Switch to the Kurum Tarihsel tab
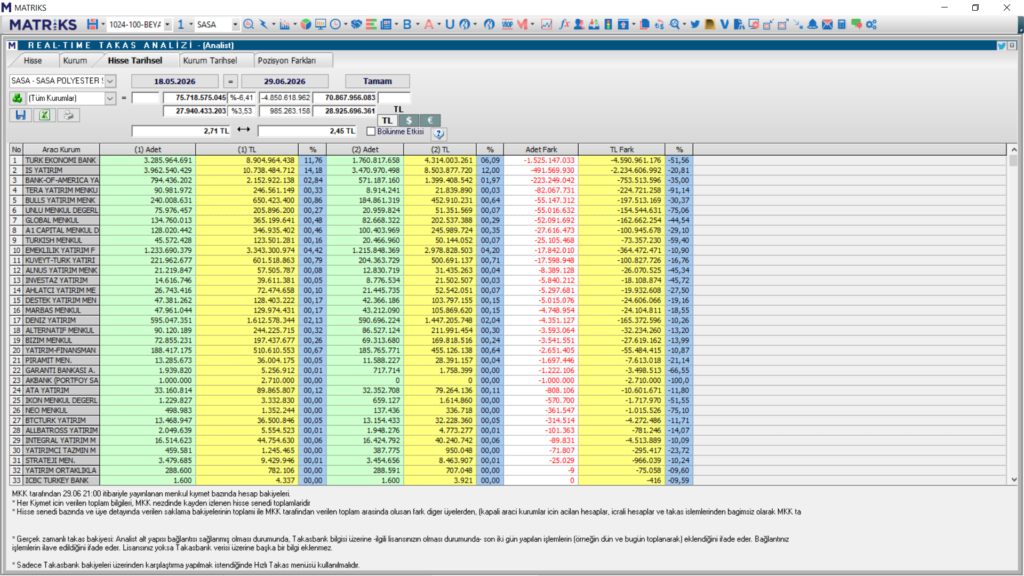Image resolution: width=1024 pixels, height=576 pixels. coord(210,60)
